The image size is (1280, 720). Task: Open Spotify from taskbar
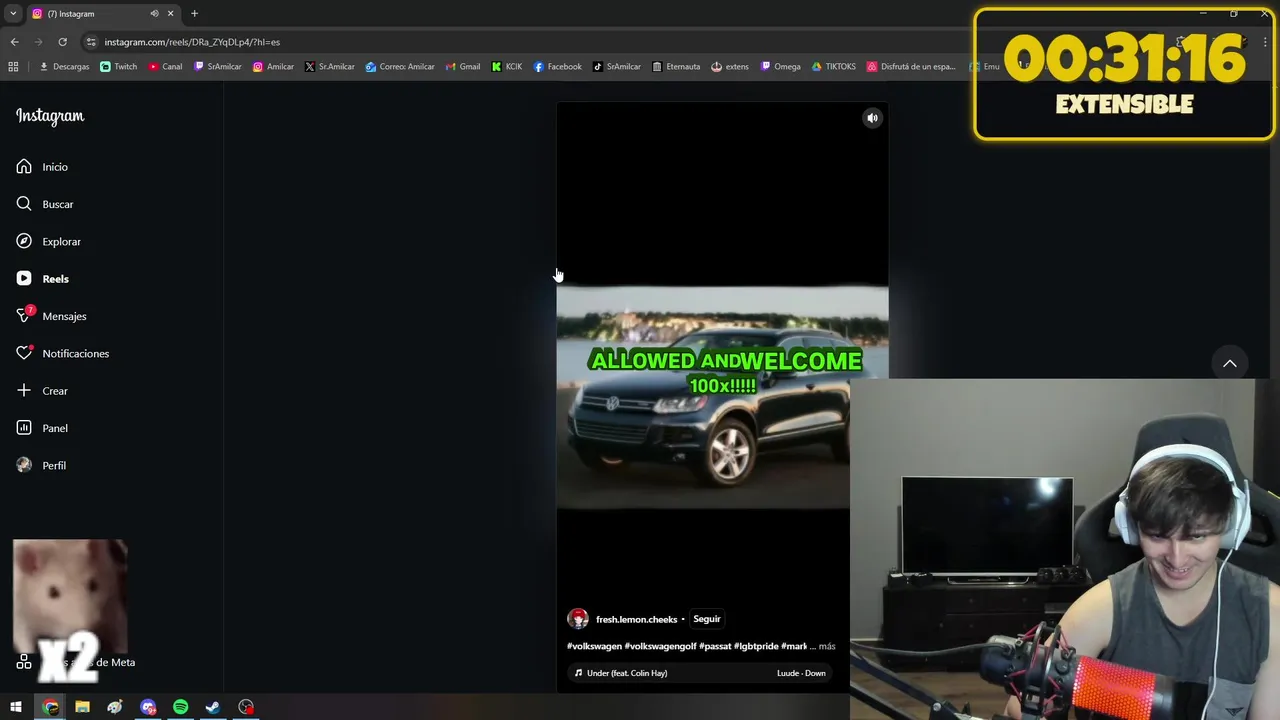click(181, 707)
